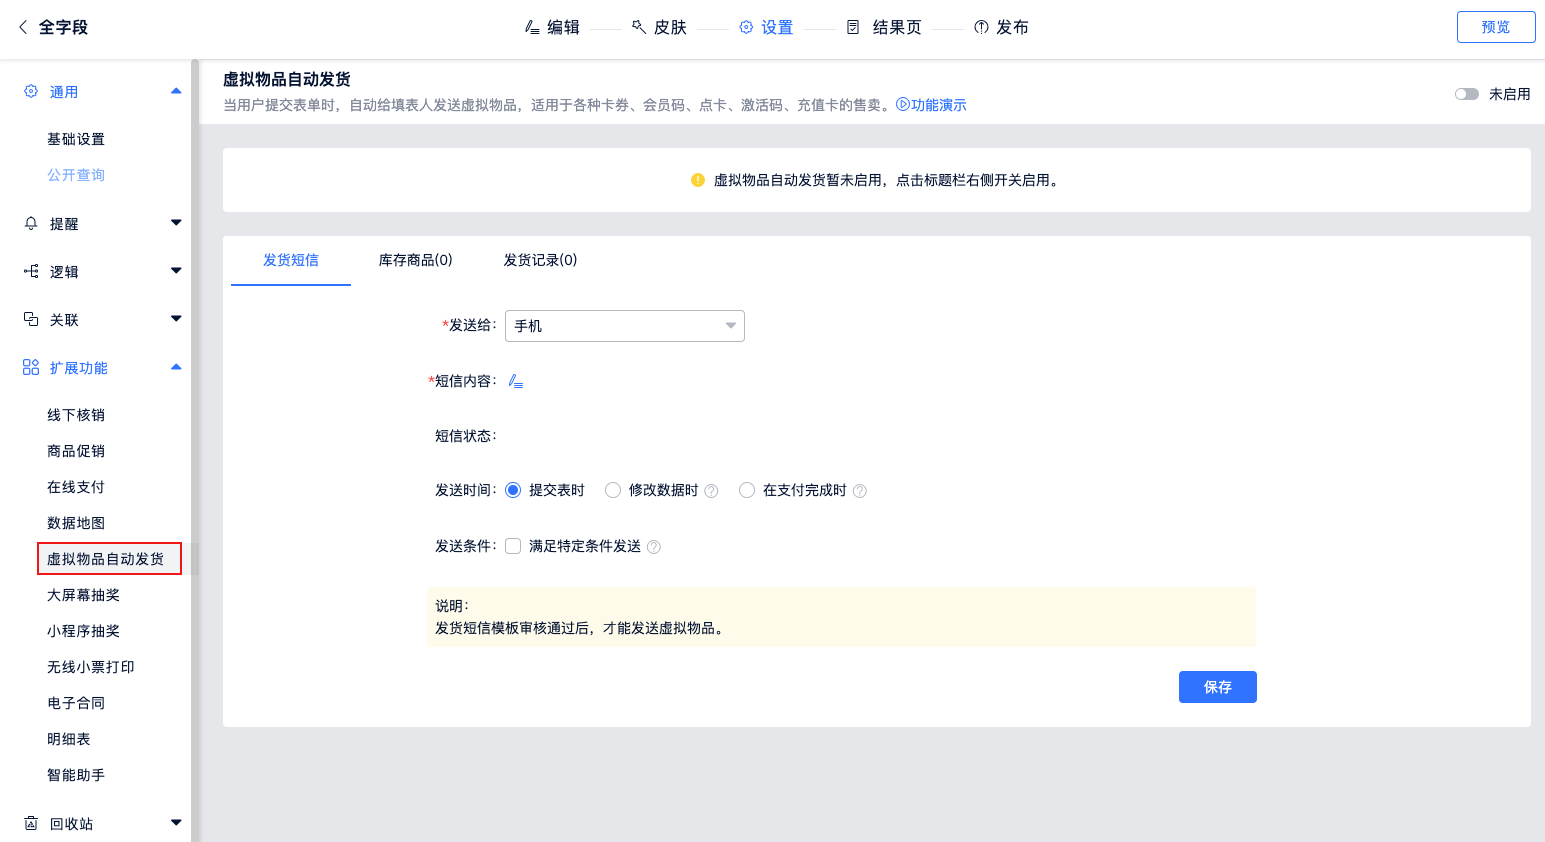
Task: Click the edit pencil icon next to 短信内容
Action: (515, 381)
